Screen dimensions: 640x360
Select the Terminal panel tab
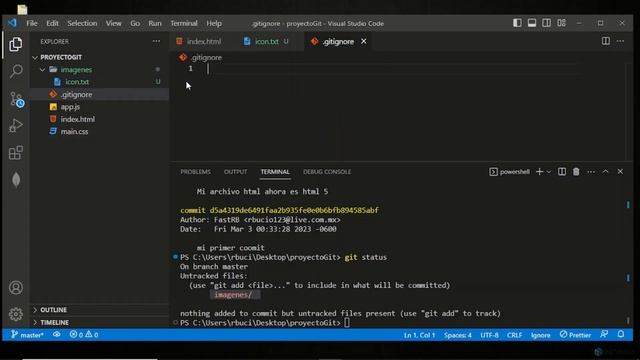click(x=275, y=172)
